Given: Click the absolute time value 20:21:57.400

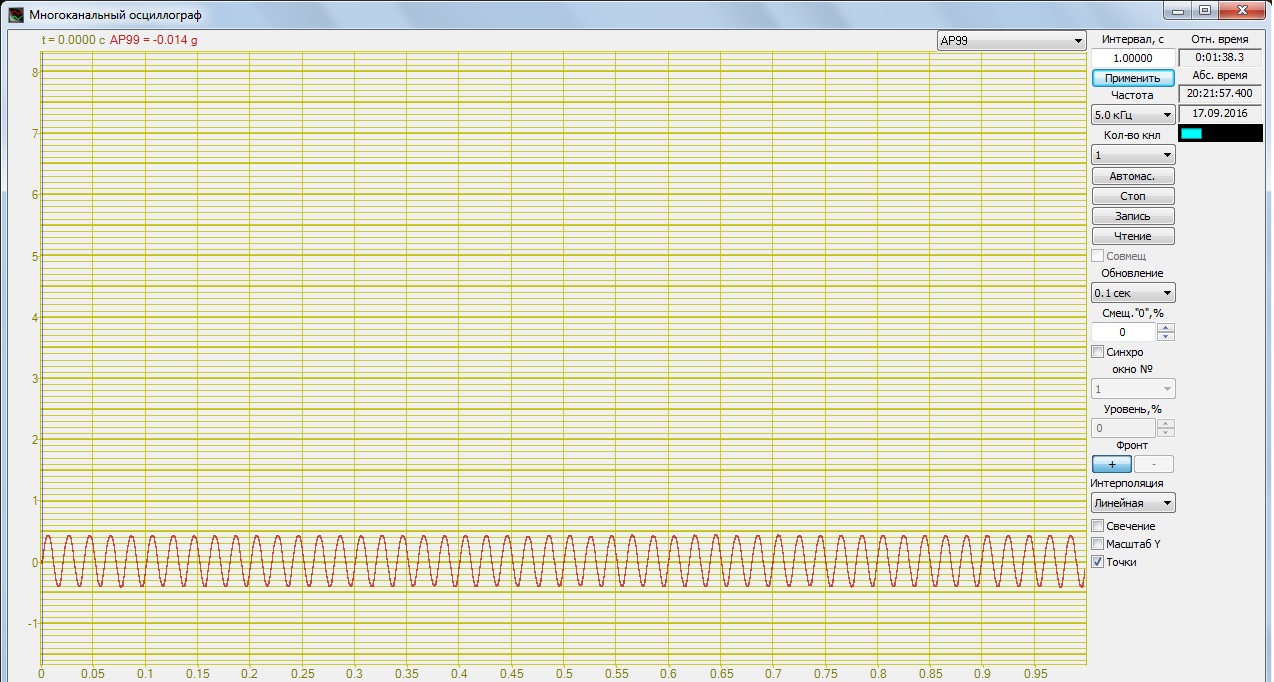Looking at the screenshot, I should [1219, 93].
